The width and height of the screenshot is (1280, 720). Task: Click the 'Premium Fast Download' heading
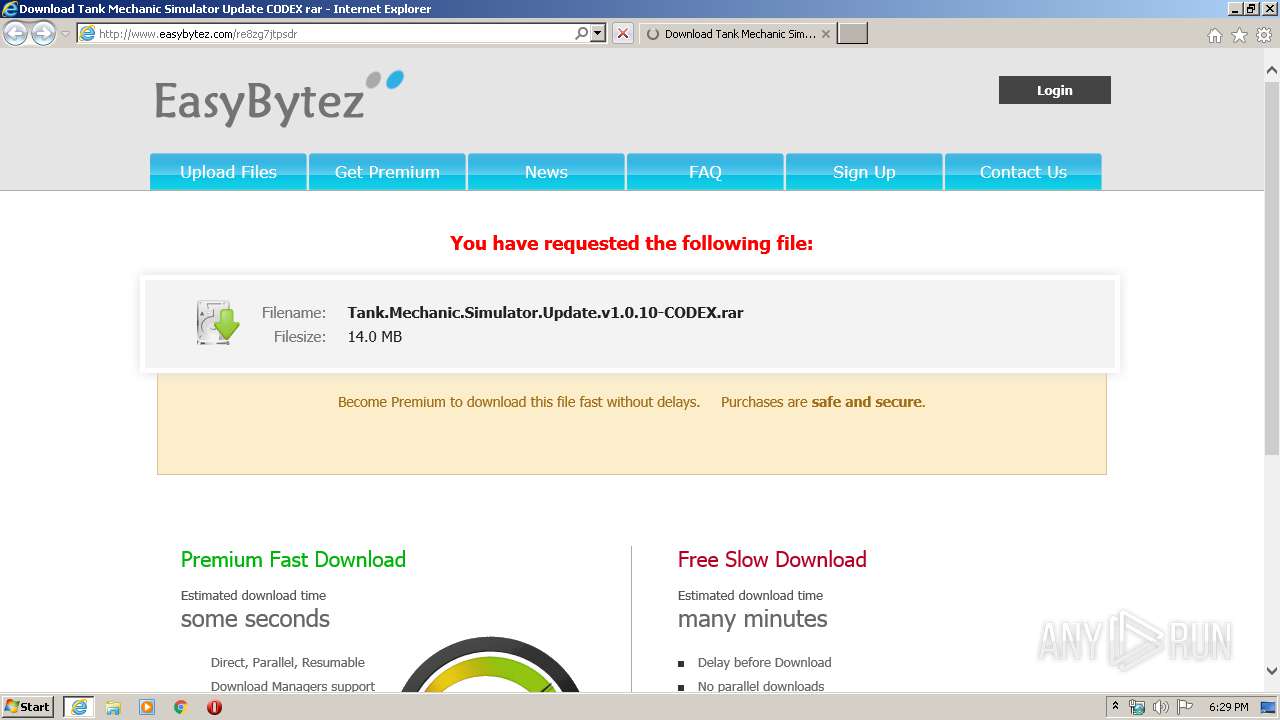(293, 560)
